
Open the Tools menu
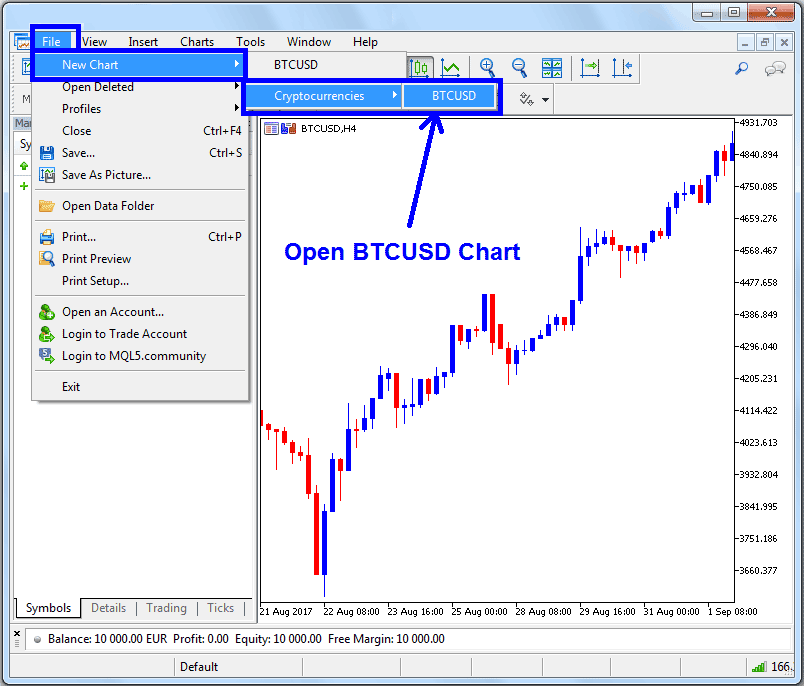tap(250, 42)
